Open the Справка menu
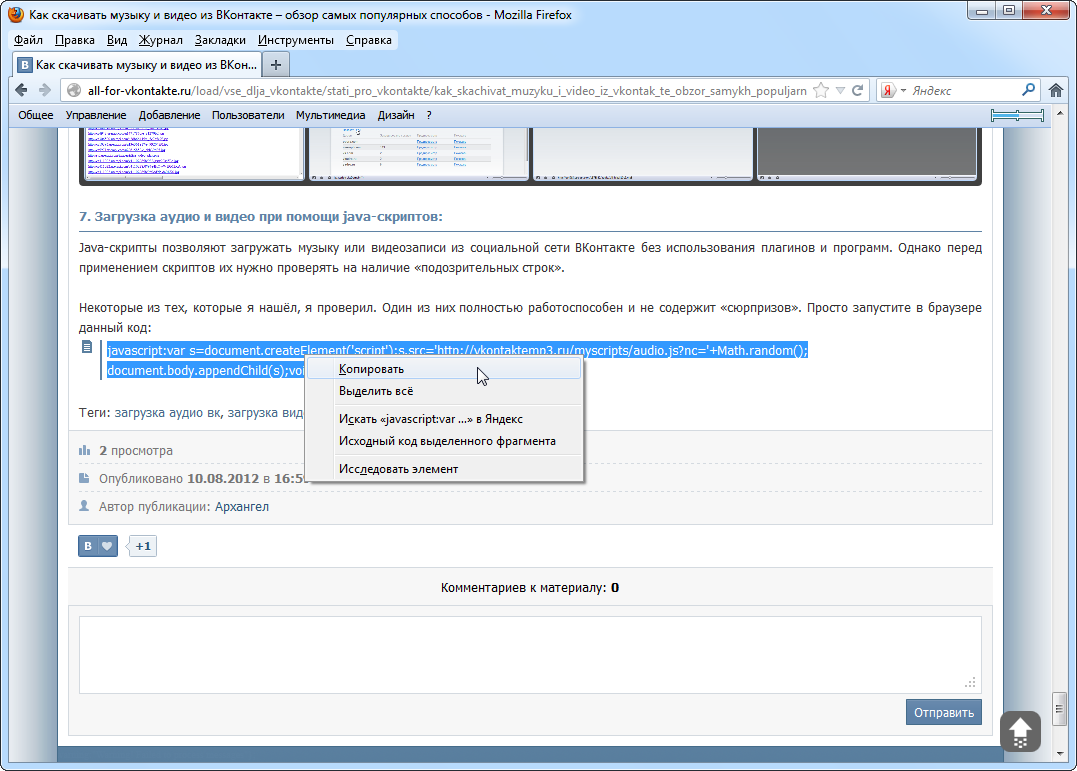 pyautogui.click(x=368, y=40)
